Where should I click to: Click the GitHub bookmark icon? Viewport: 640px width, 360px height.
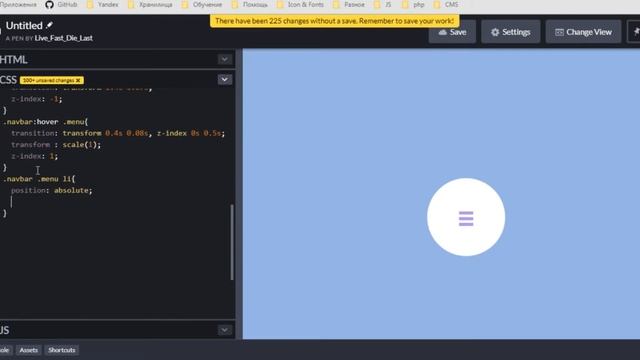click(x=49, y=4)
